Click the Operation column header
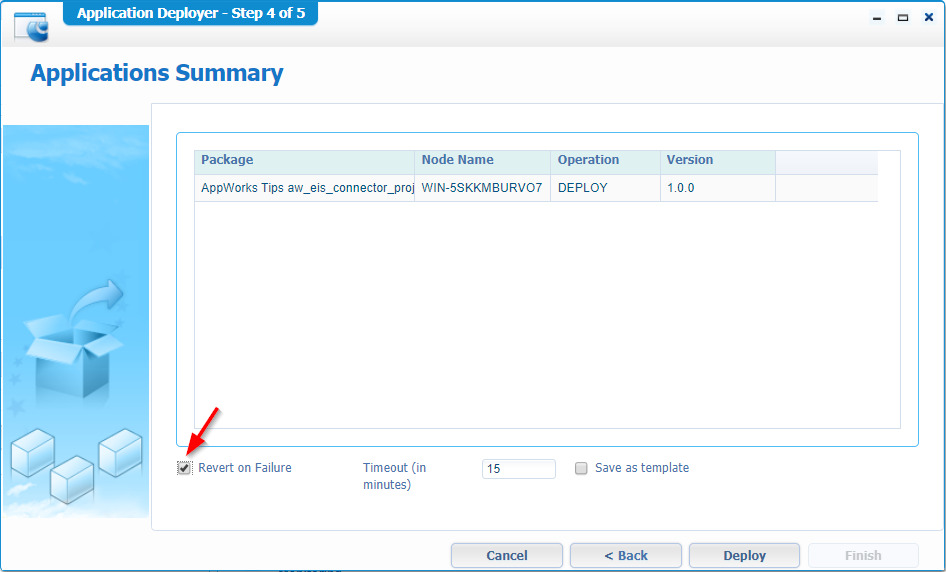The width and height of the screenshot is (946, 572). (605, 160)
